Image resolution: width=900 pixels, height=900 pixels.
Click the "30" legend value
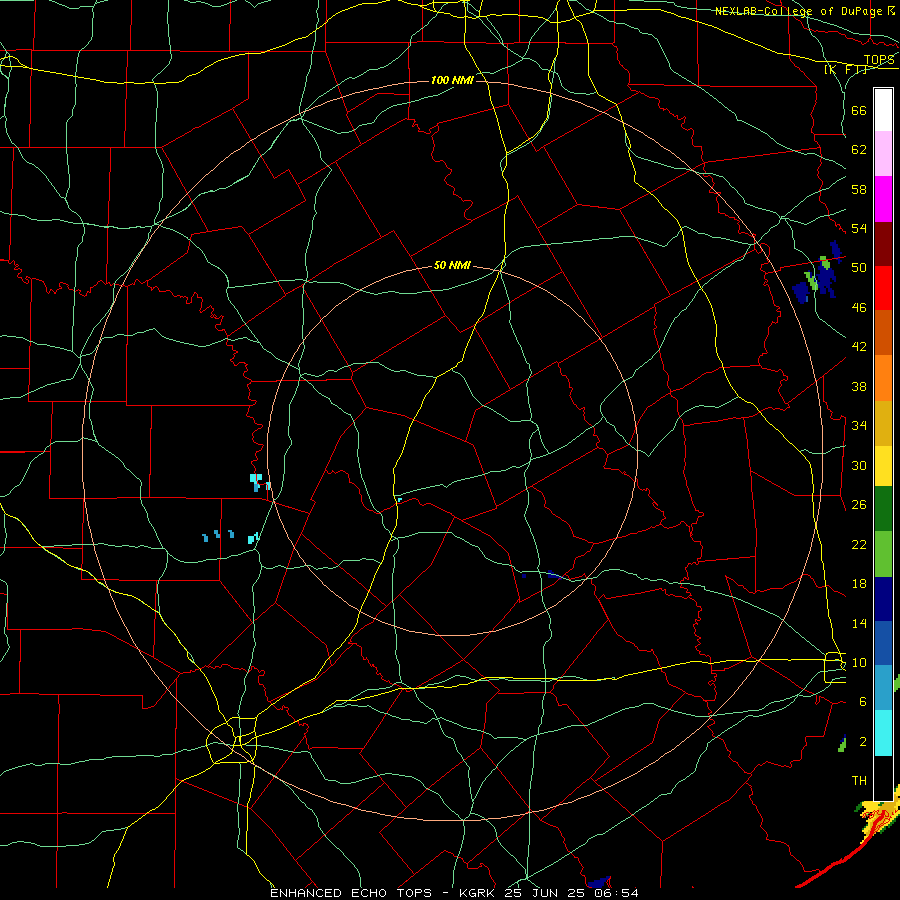[x=859, y=465]
